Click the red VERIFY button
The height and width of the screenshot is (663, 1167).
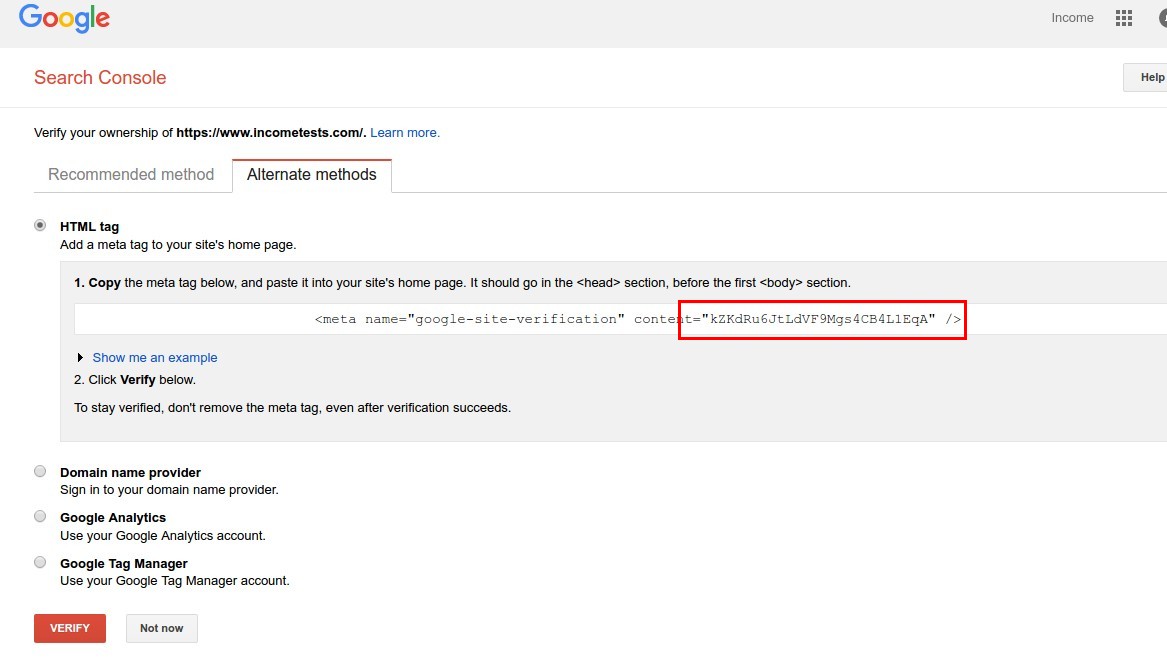70,628
